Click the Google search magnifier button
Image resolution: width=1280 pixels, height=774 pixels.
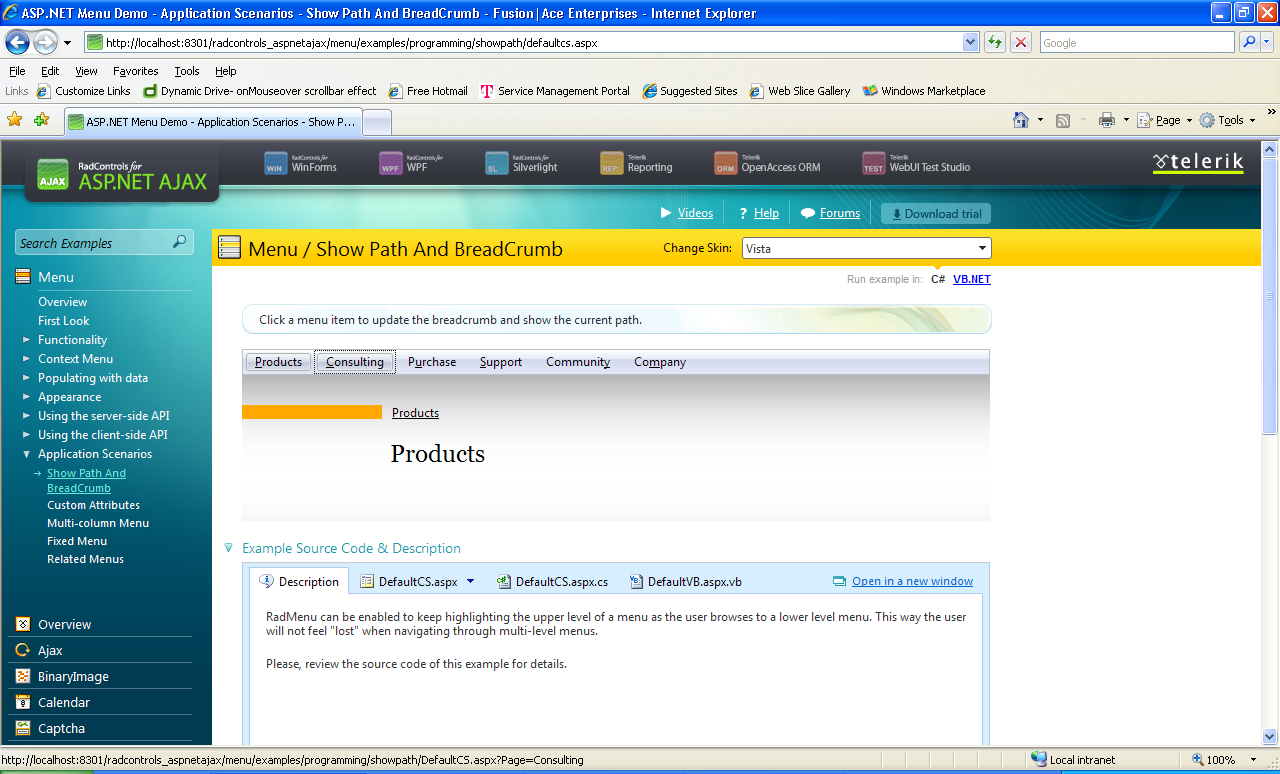[x=1249, y=42]
